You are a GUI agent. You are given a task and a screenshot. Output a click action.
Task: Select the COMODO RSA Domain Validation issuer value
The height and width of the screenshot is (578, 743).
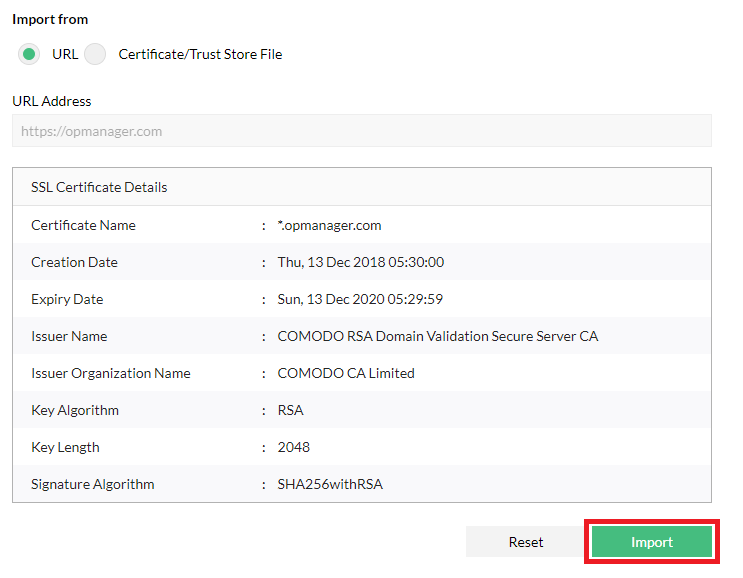[437, 336]
